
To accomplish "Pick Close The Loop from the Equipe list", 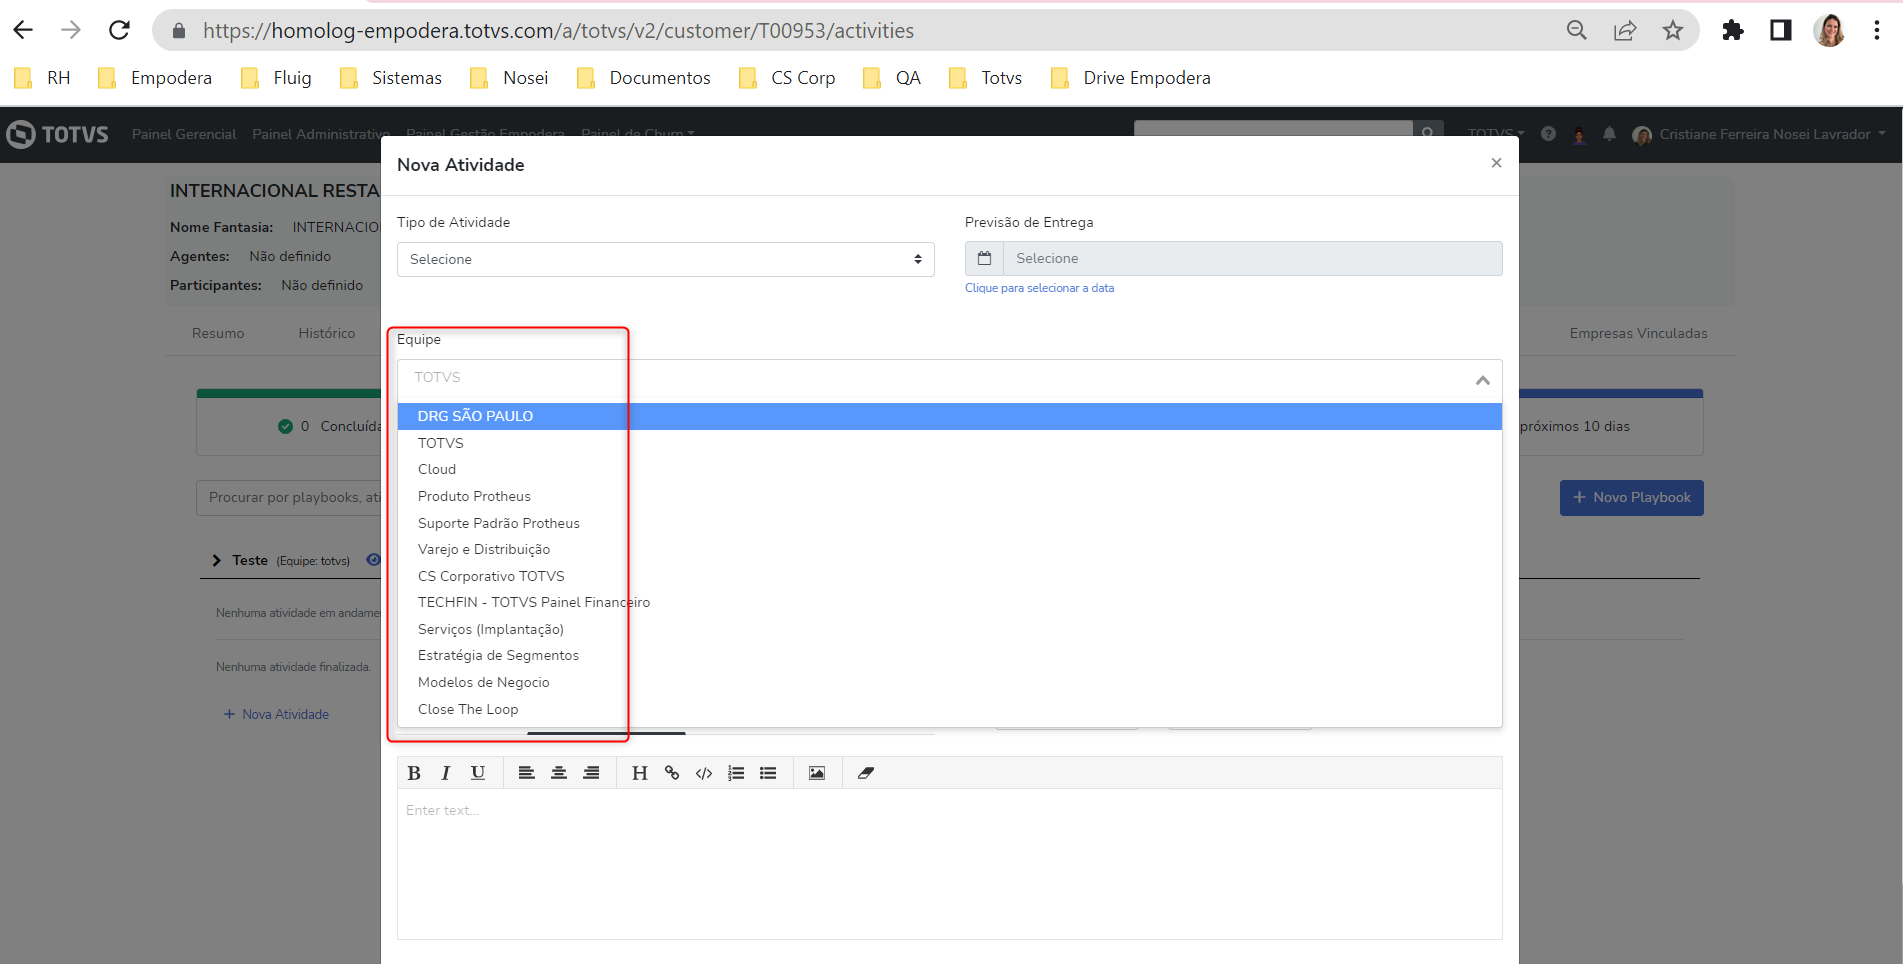I will (x=950, y=709).
